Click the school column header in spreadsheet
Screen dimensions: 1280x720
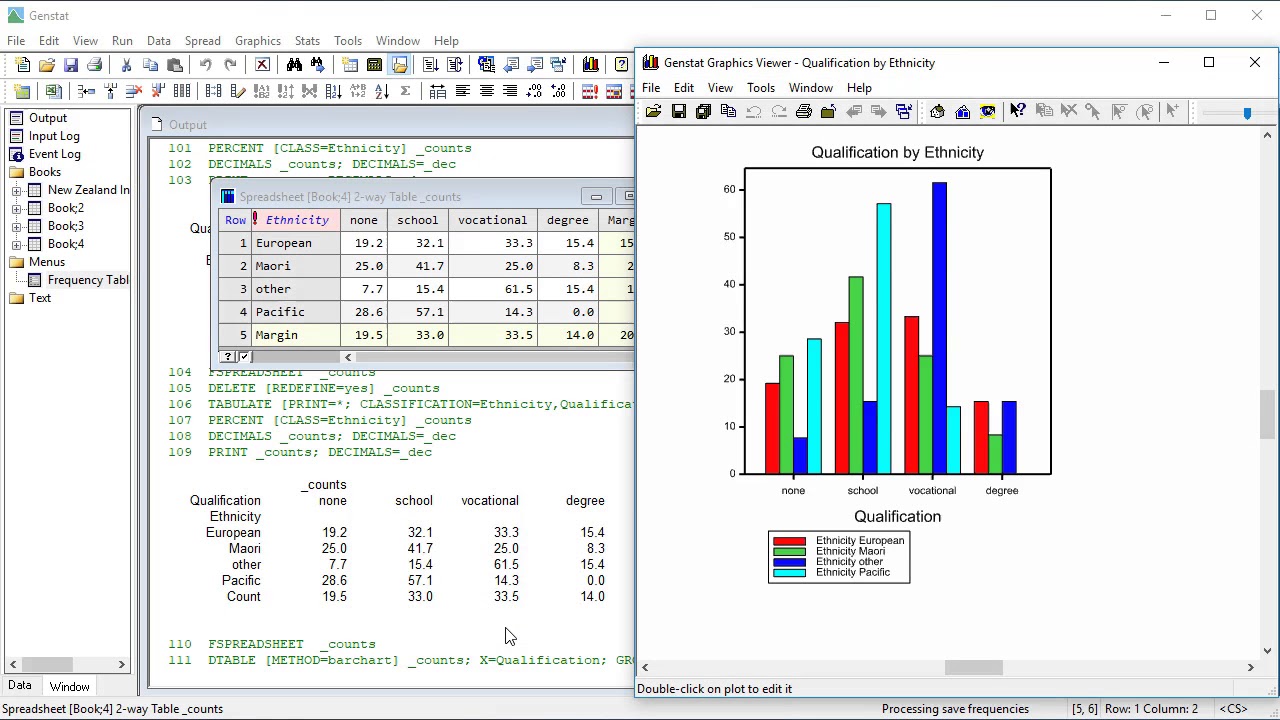point(417,220)
